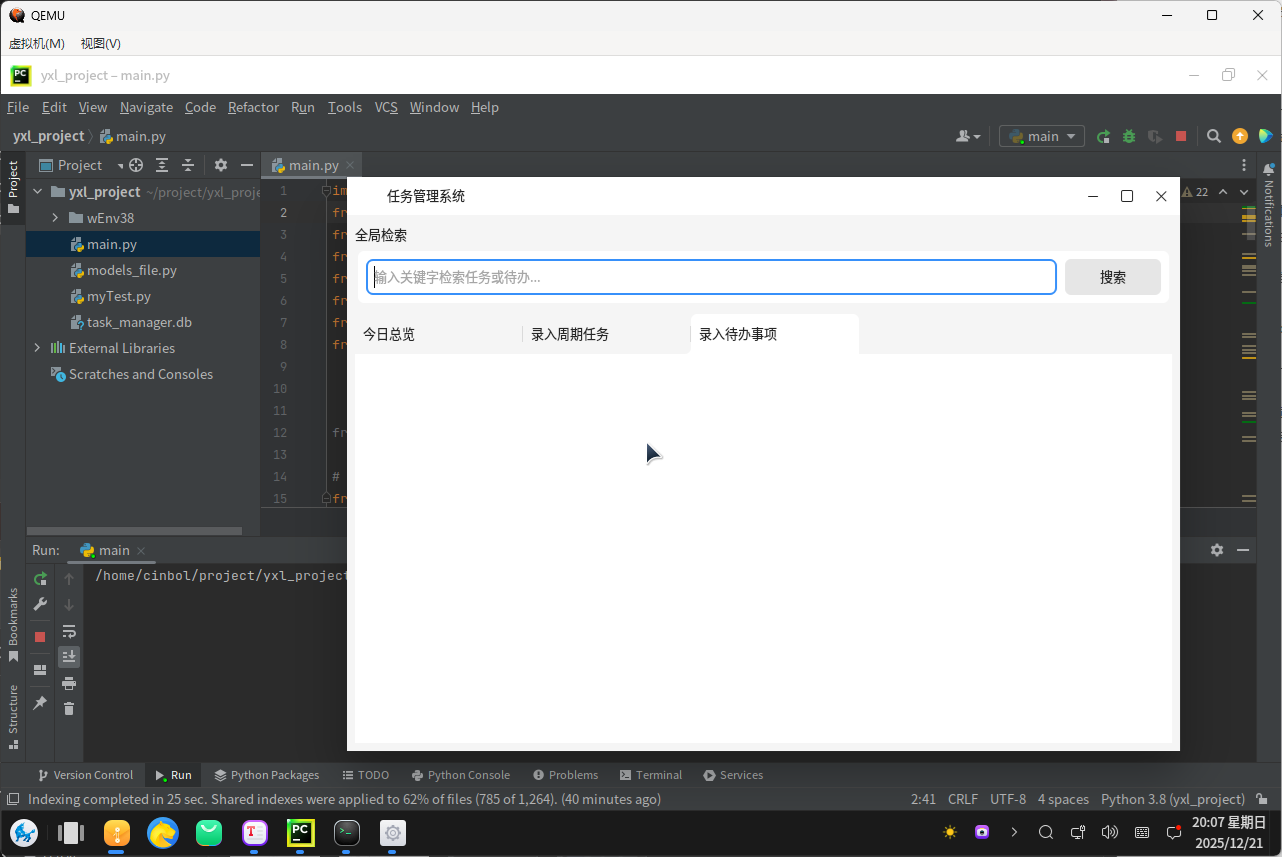Select models_file.py in project tree
This screenshot has height=857, width=1282.
pos(131,270)
